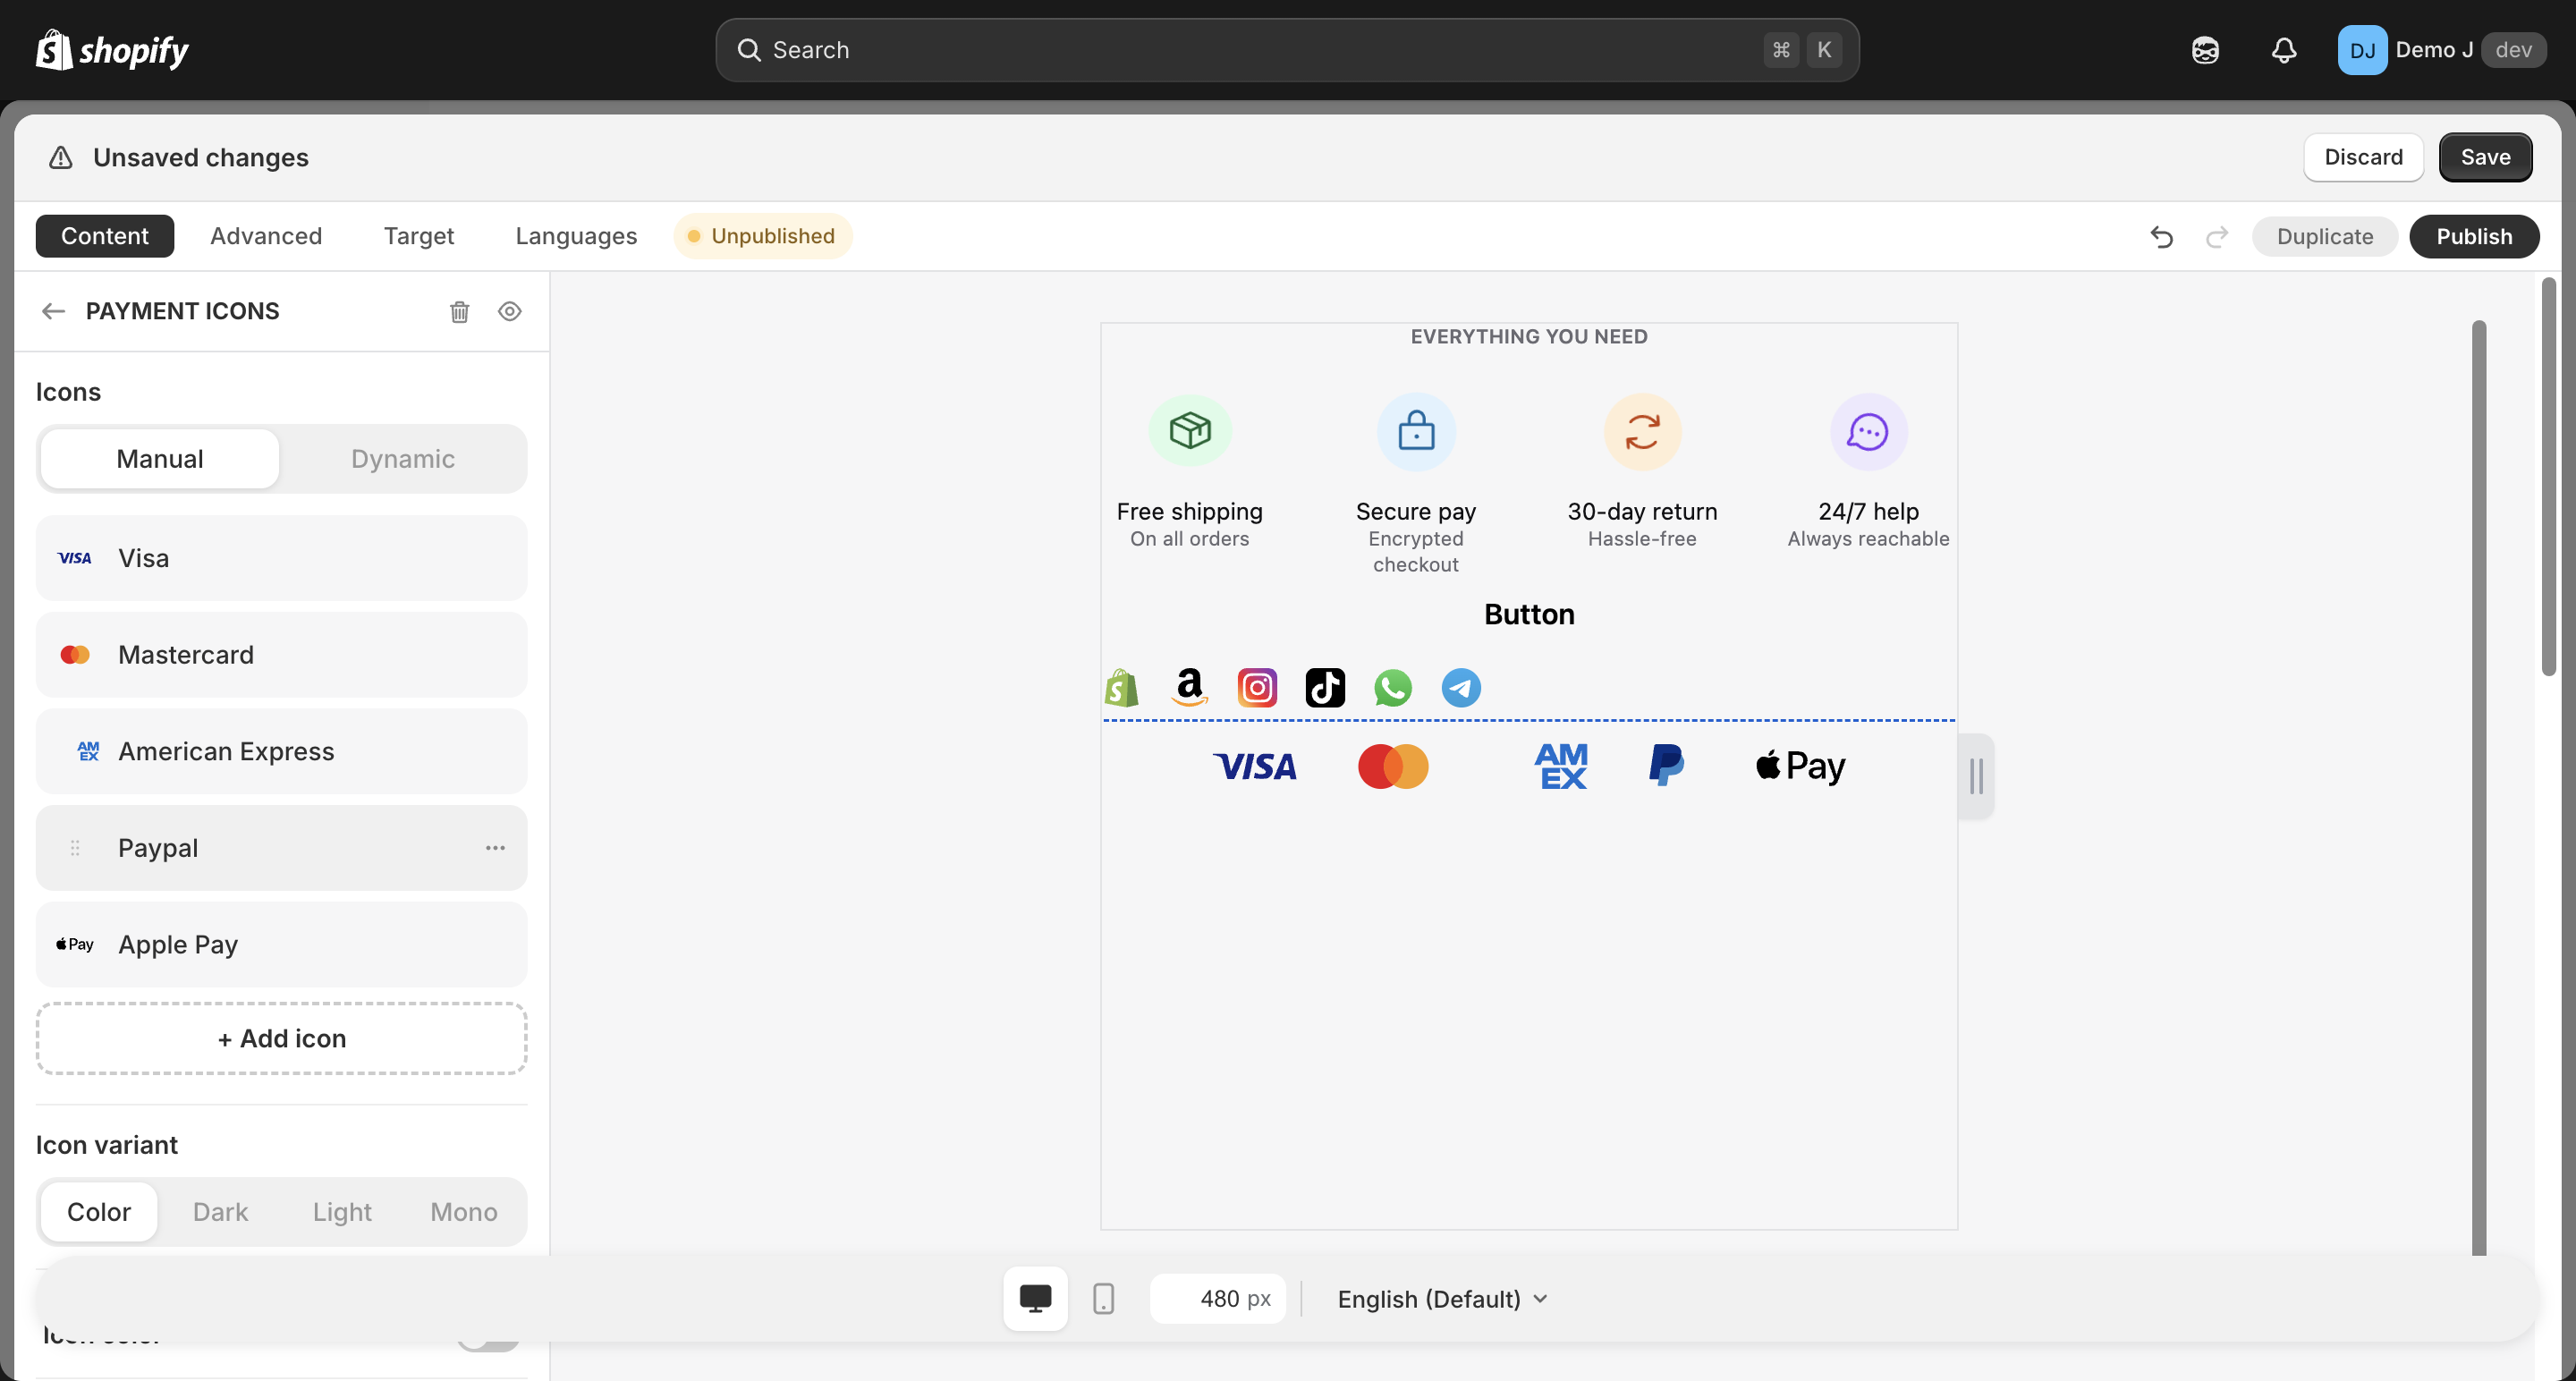Open the American Express icon row
This screenshot has width=2576, height=1381.
(282, 752)
